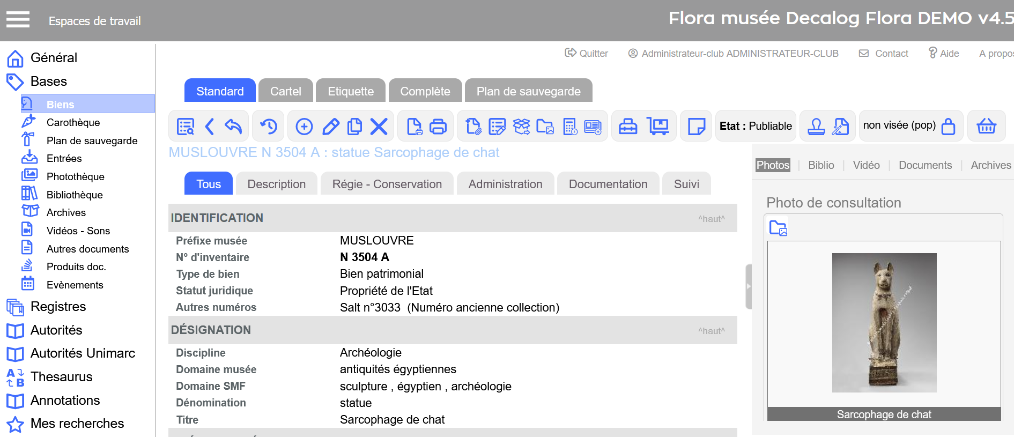Create a new record with the plus icon
1014x437 pixels.
[x=304, y=126]
